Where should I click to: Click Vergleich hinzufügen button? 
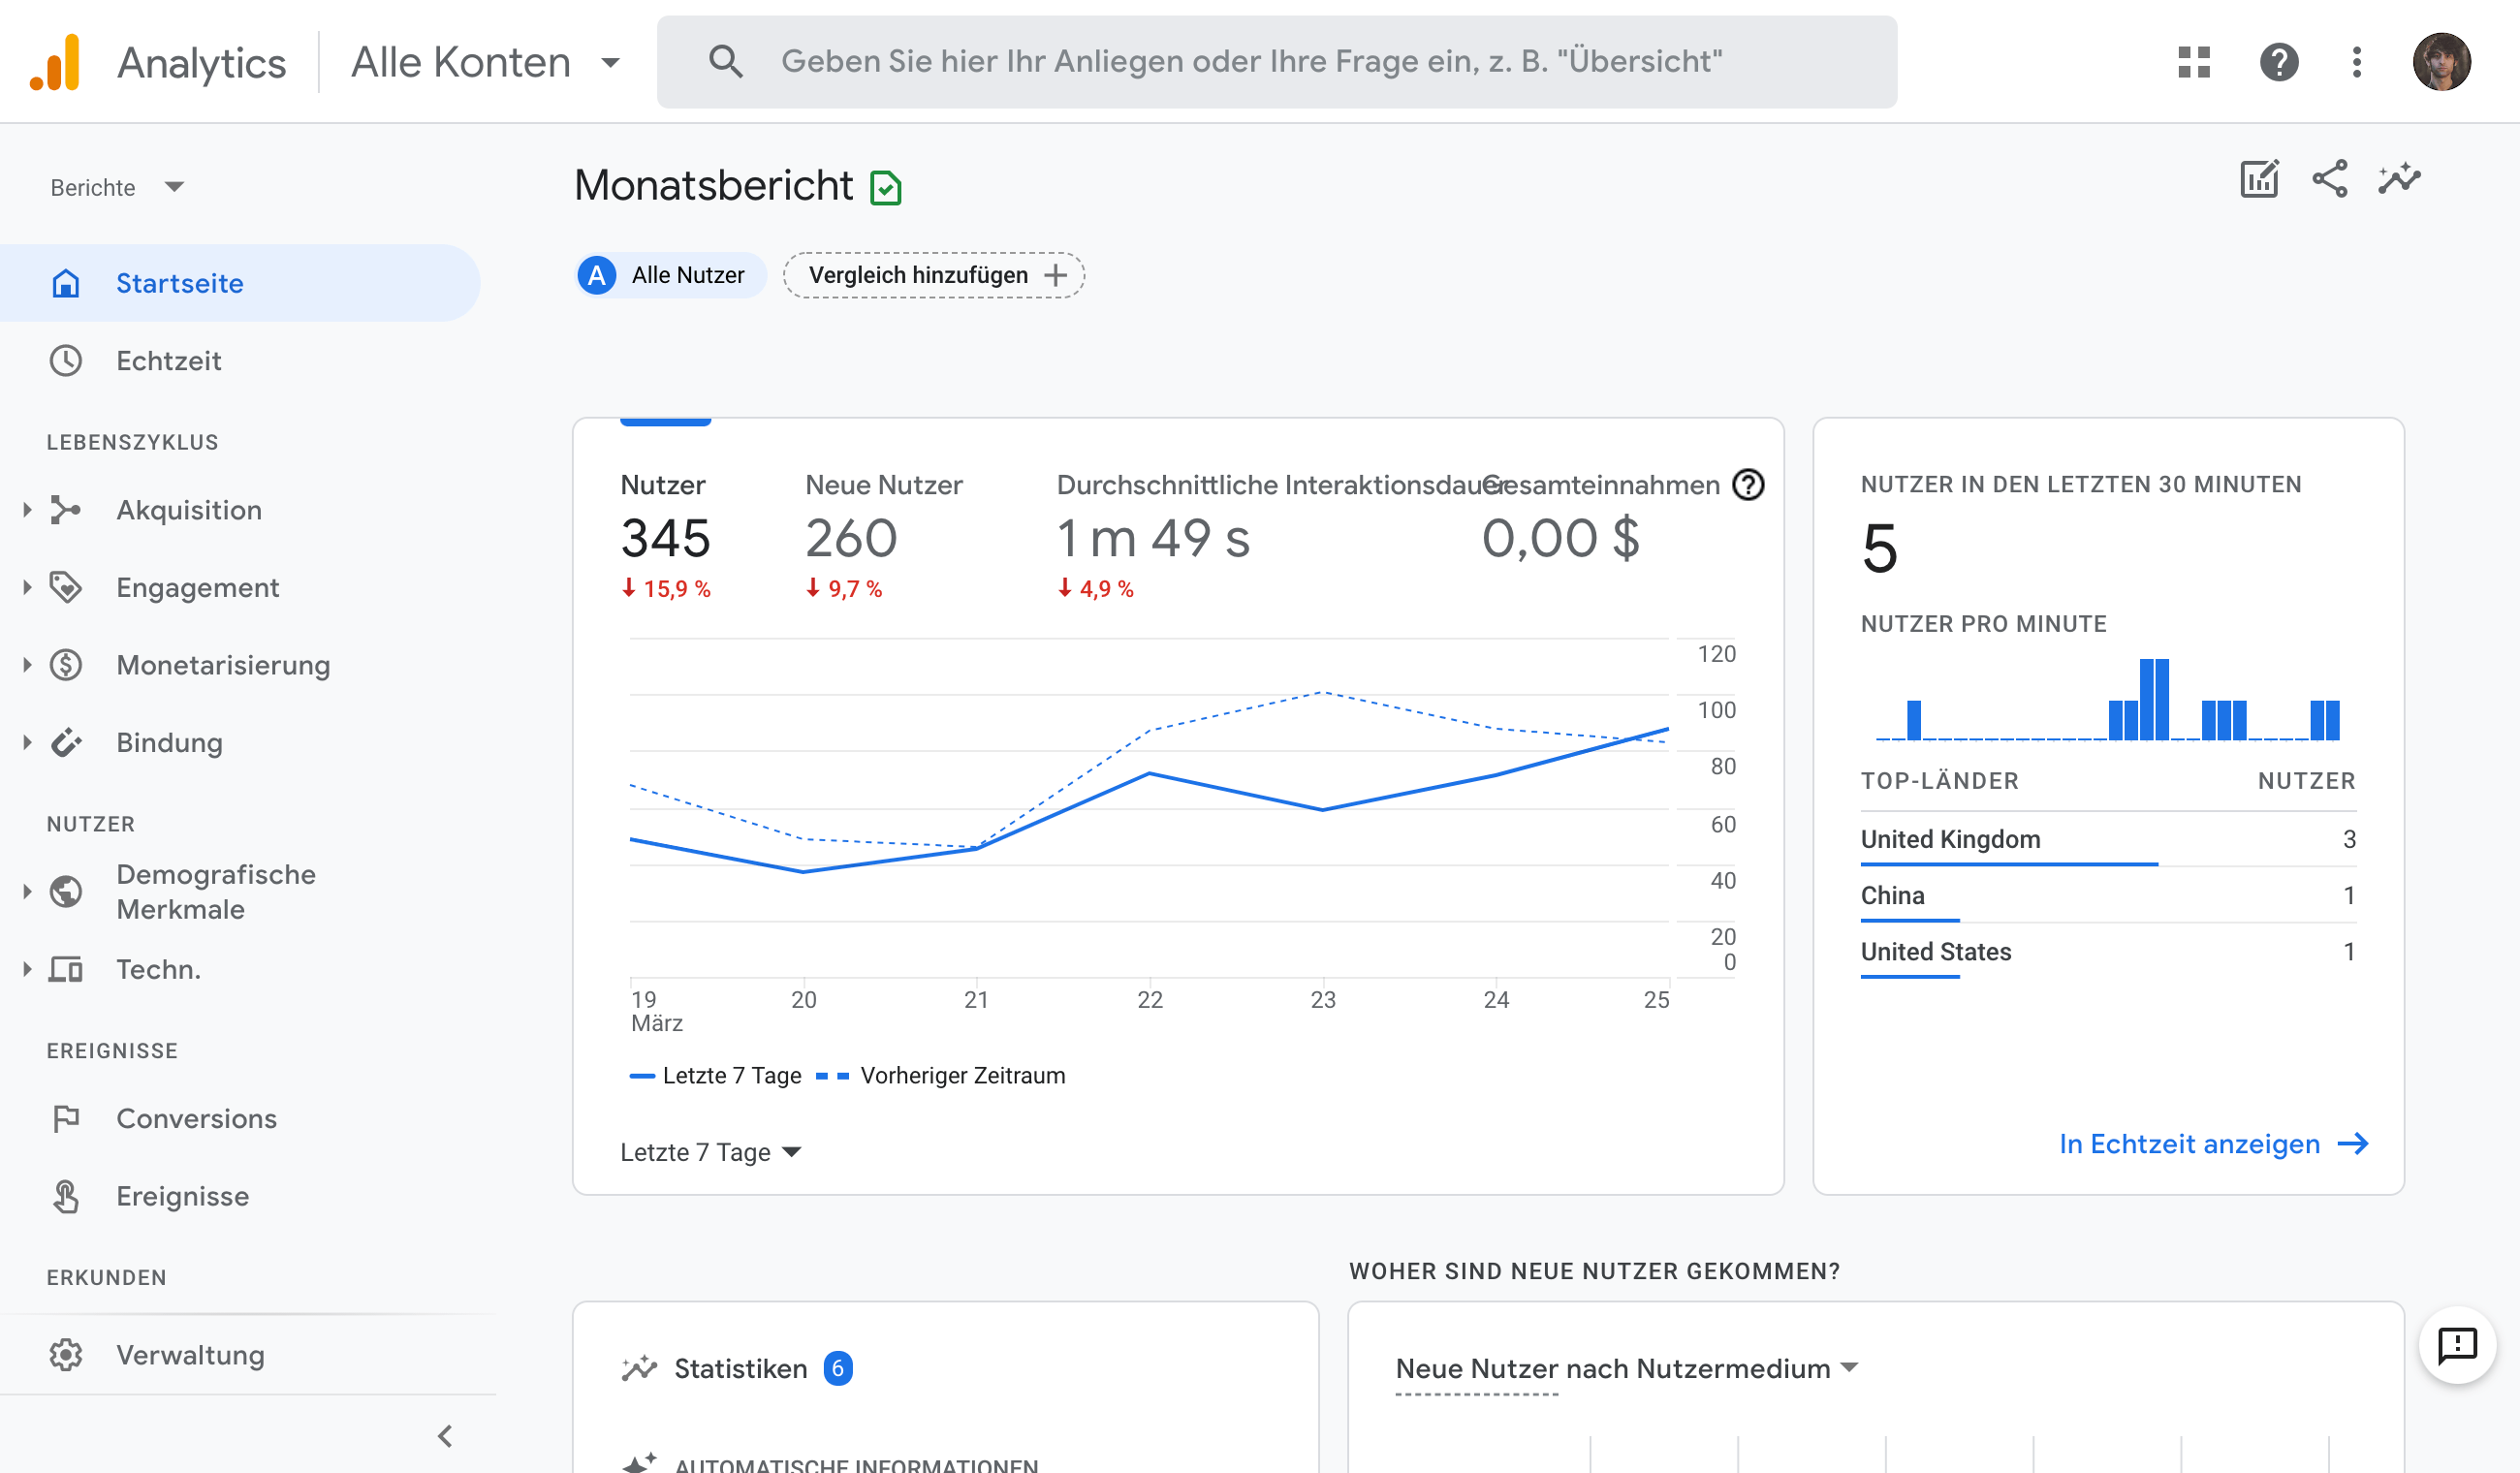pyautogui.click(x=934, y=275)
